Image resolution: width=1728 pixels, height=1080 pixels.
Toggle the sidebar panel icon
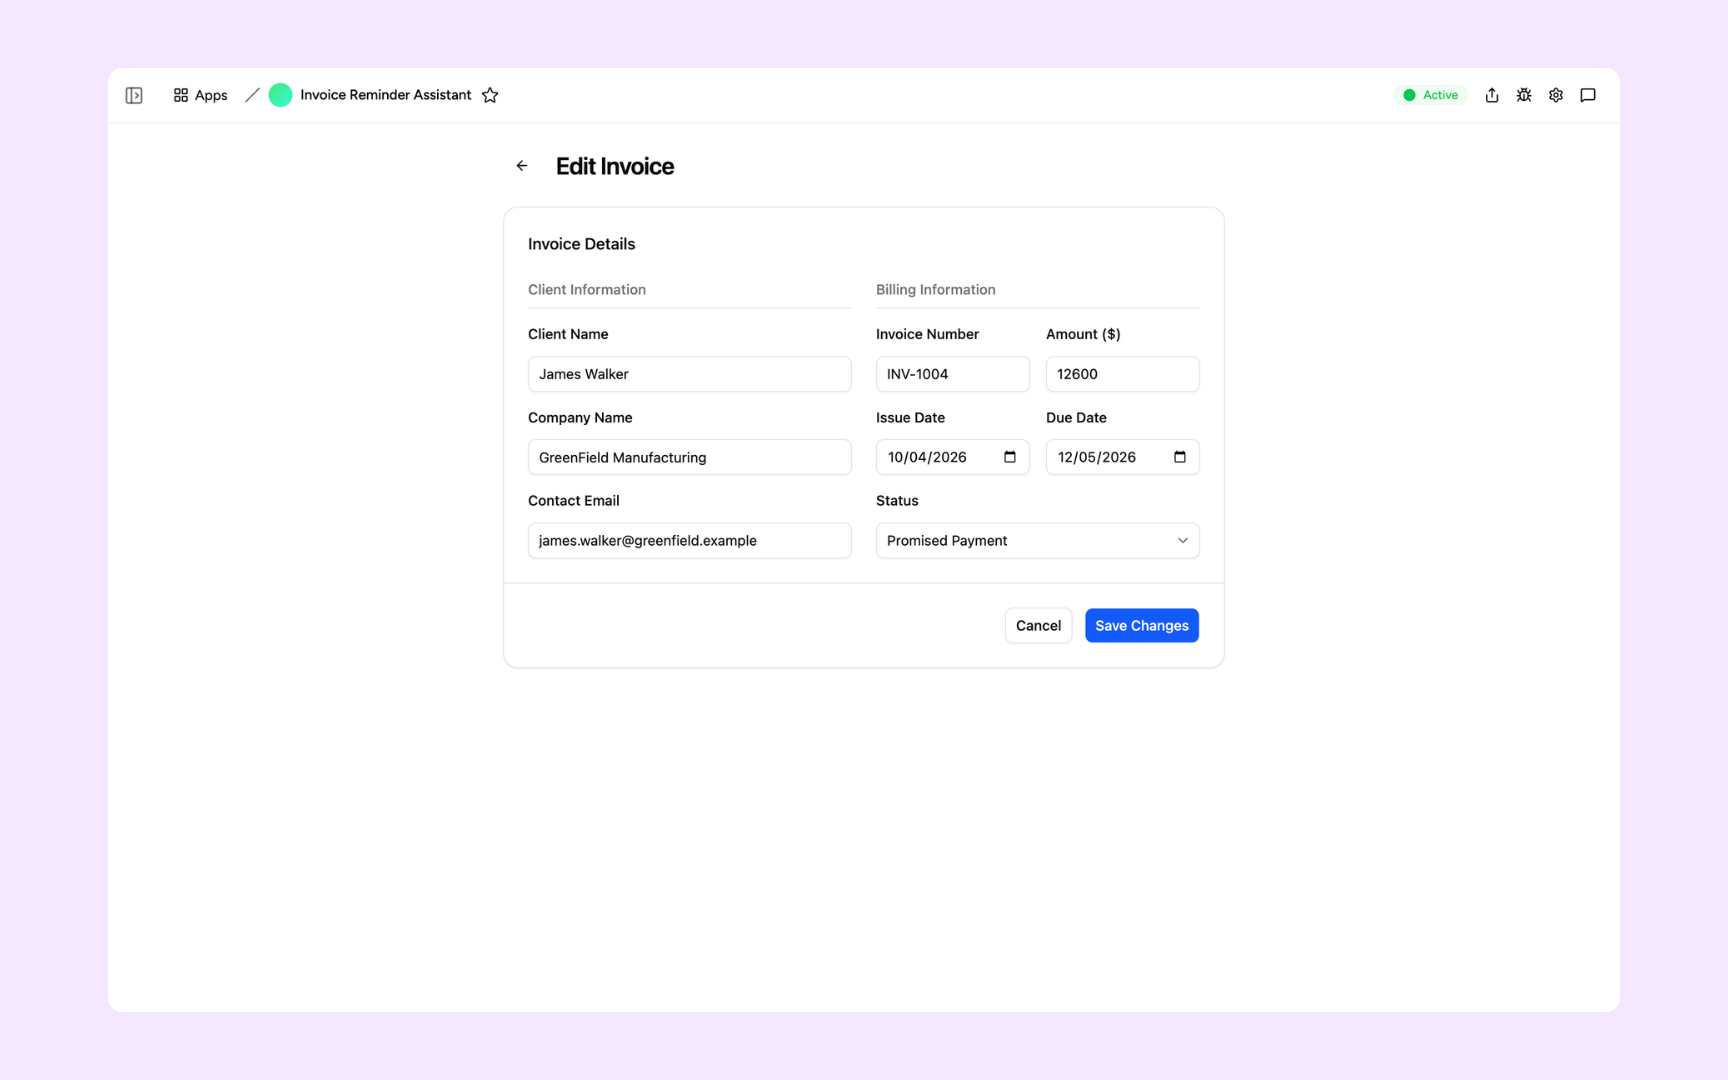point(134,95)
